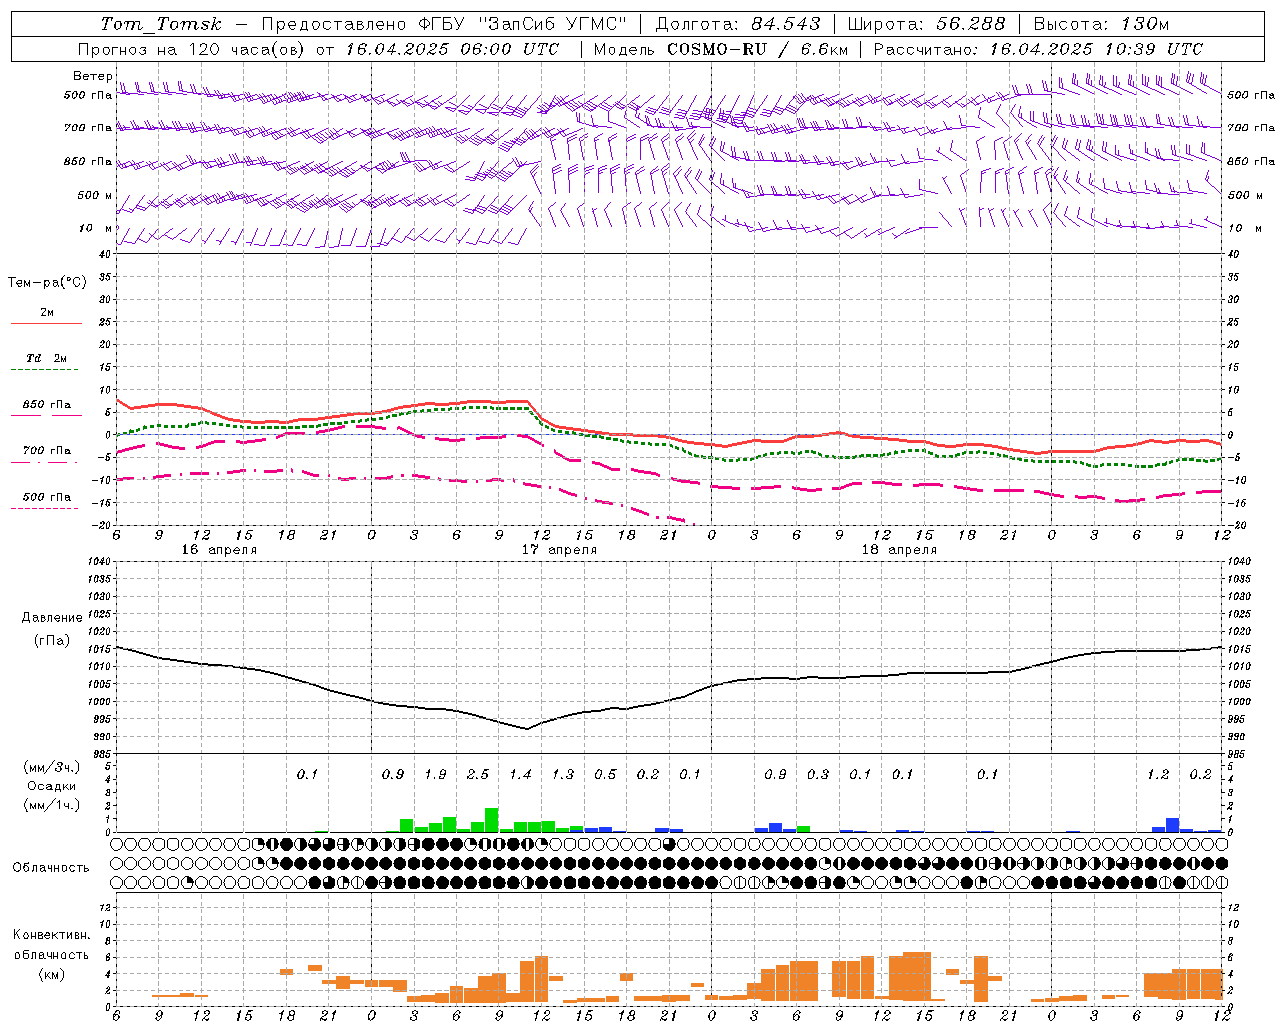
Task: Click the Ветер wind panel label
Action: (x=92, y=76)
